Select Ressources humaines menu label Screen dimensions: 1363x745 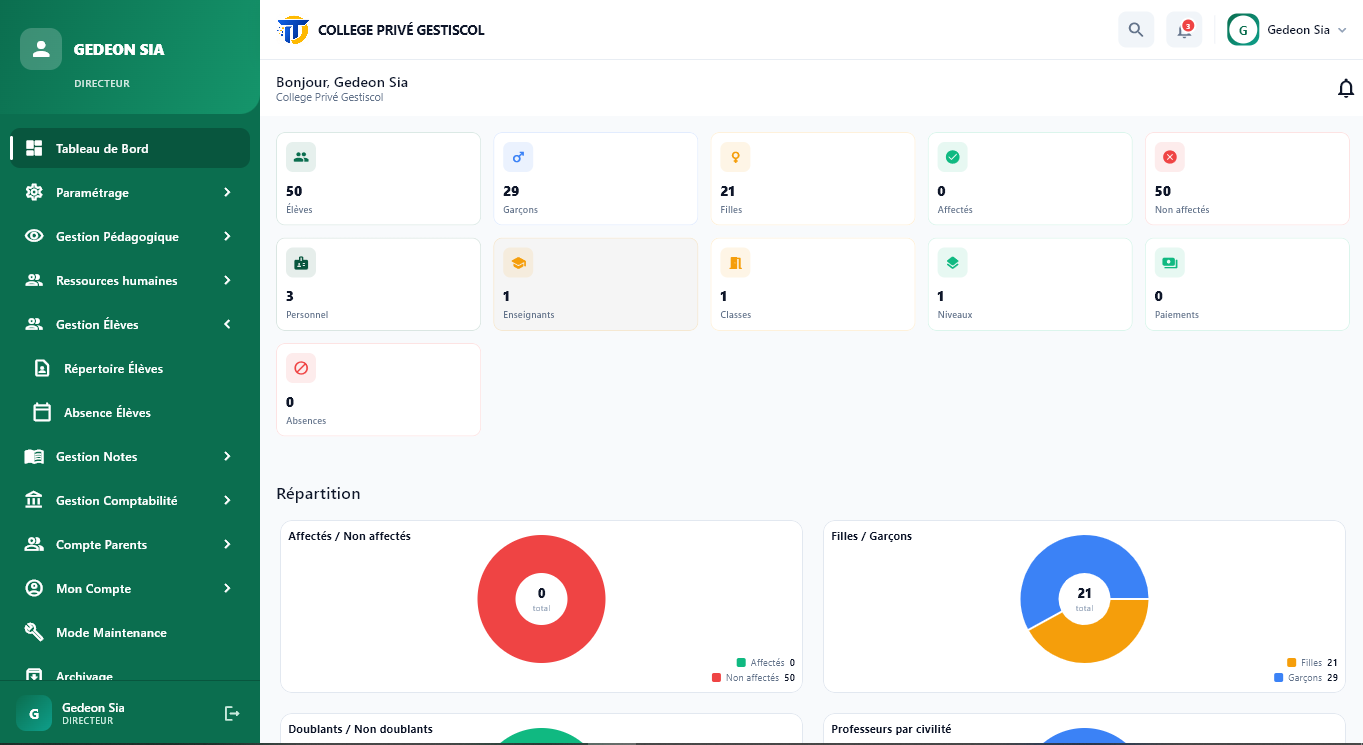[x=117, y=281]
